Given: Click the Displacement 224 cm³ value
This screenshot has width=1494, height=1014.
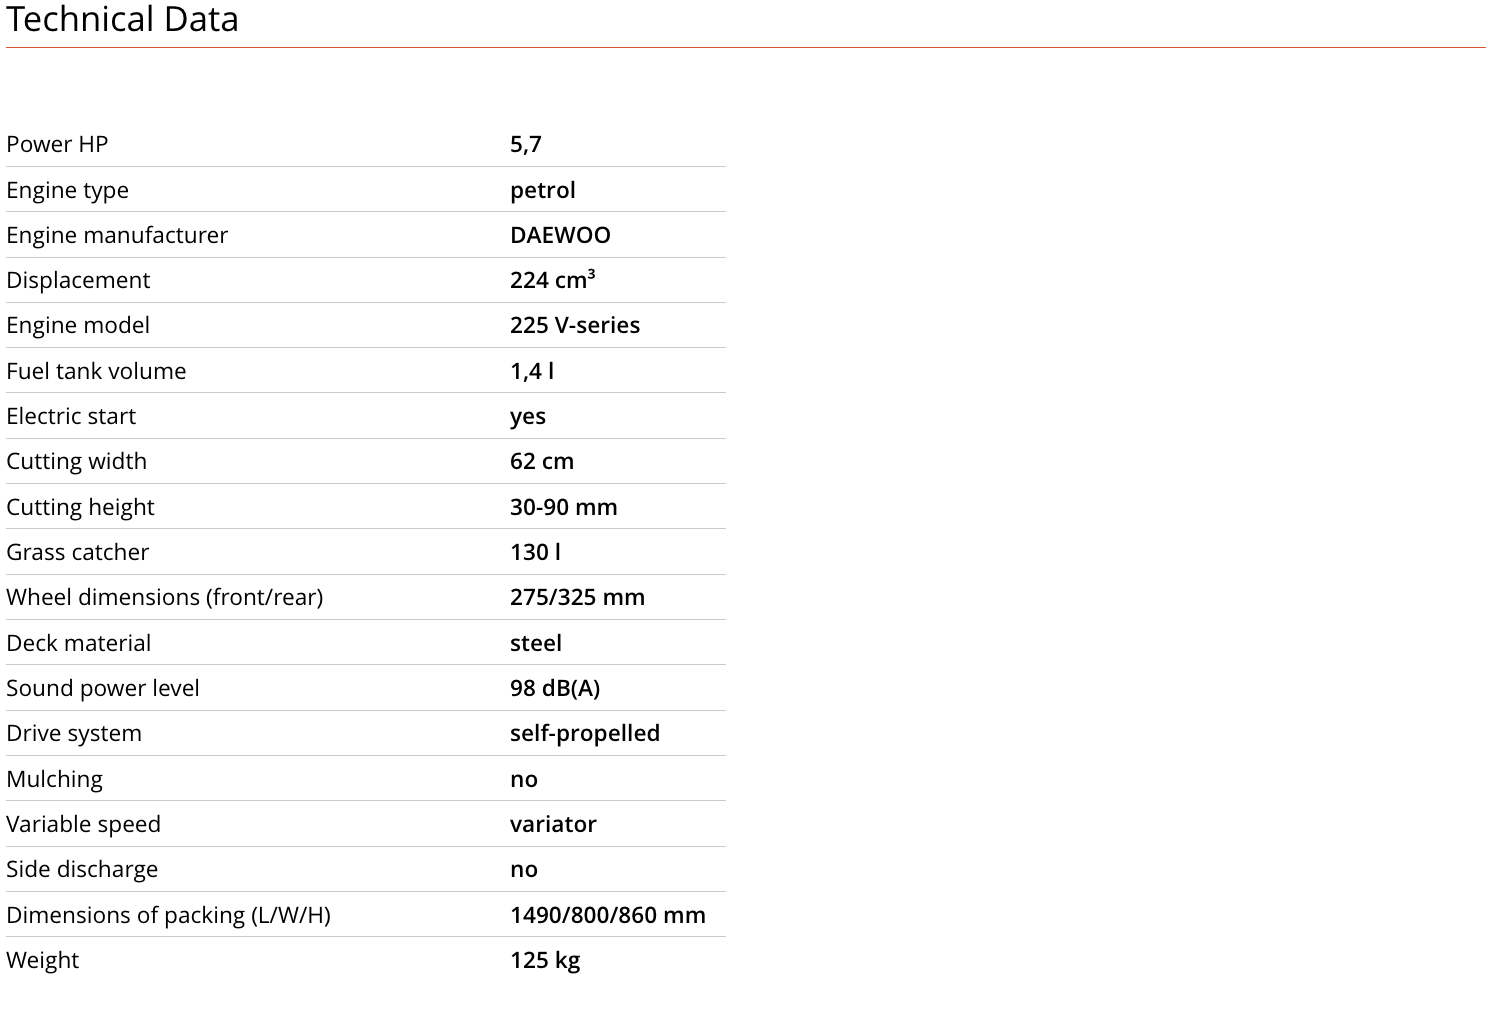Looking at the screenshot, I should (x=552, y=280).
